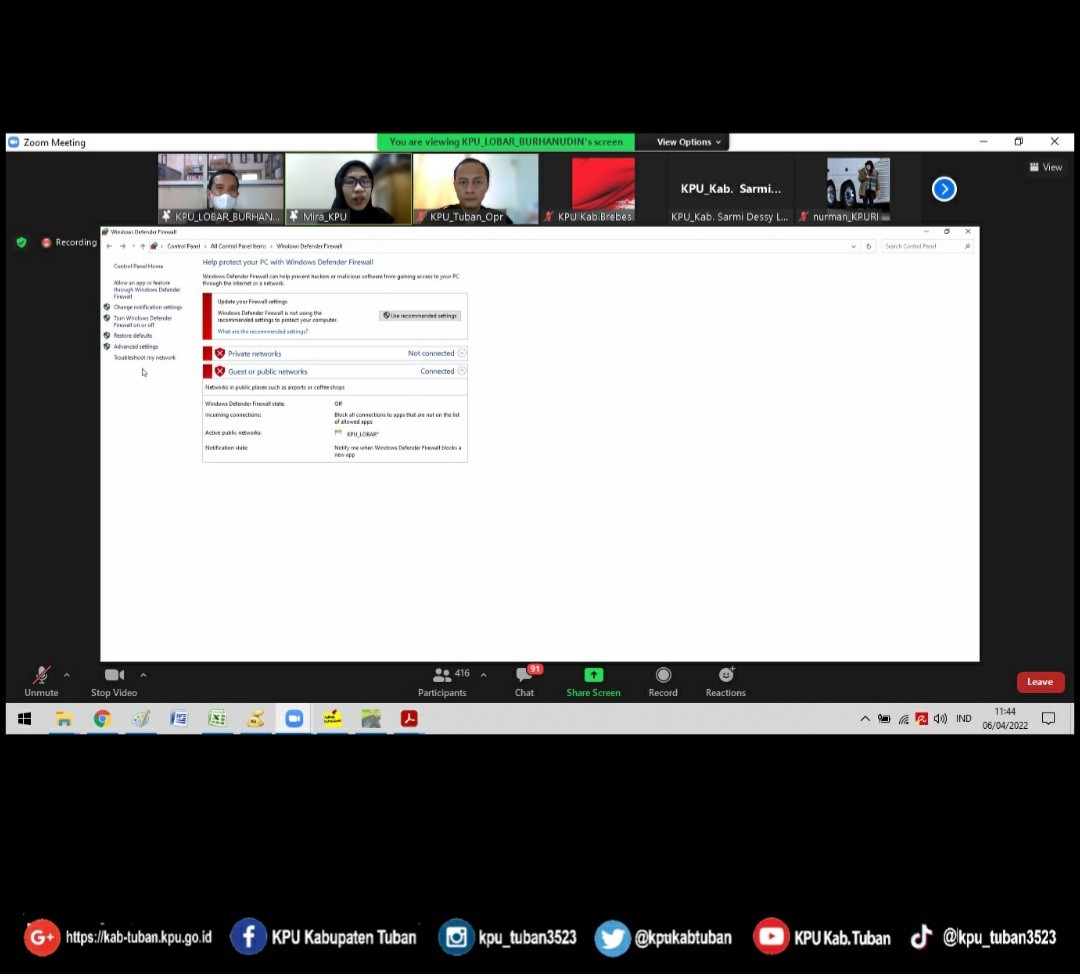
Task: Click the Stop Video camera icon
Action: point(114,676)
